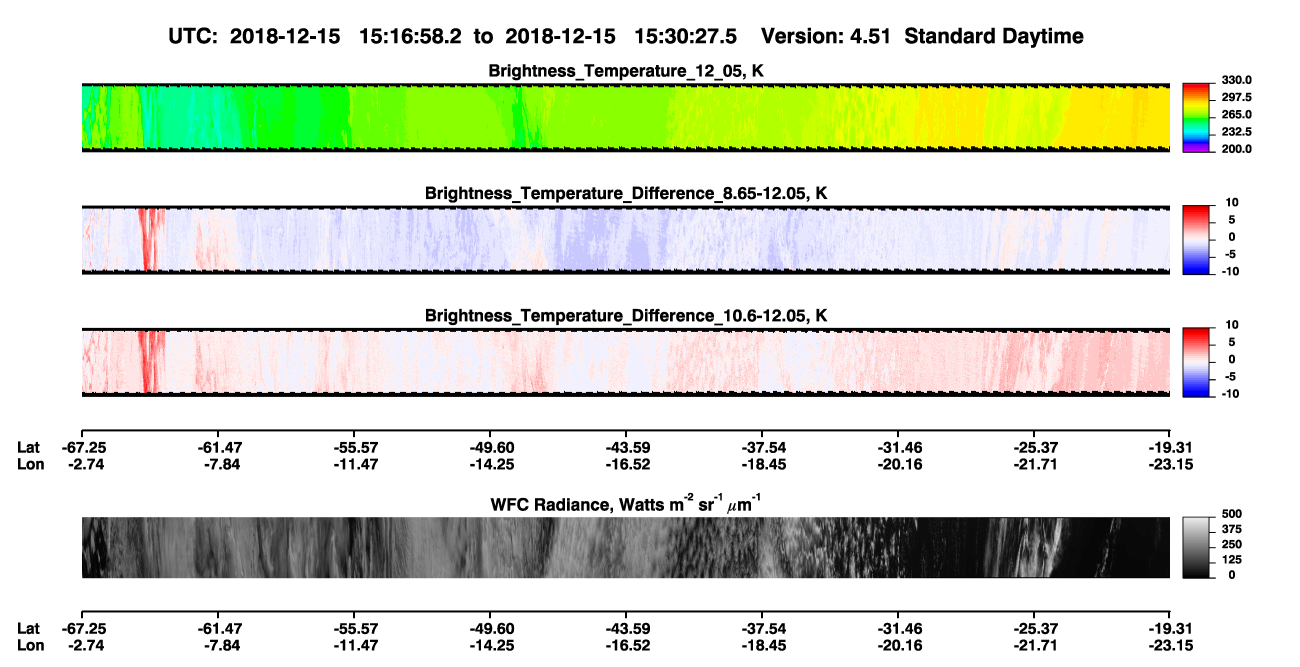Click the '125' tick on the WFC colorbar
1300x667 pixels.
coord(1231,560)
